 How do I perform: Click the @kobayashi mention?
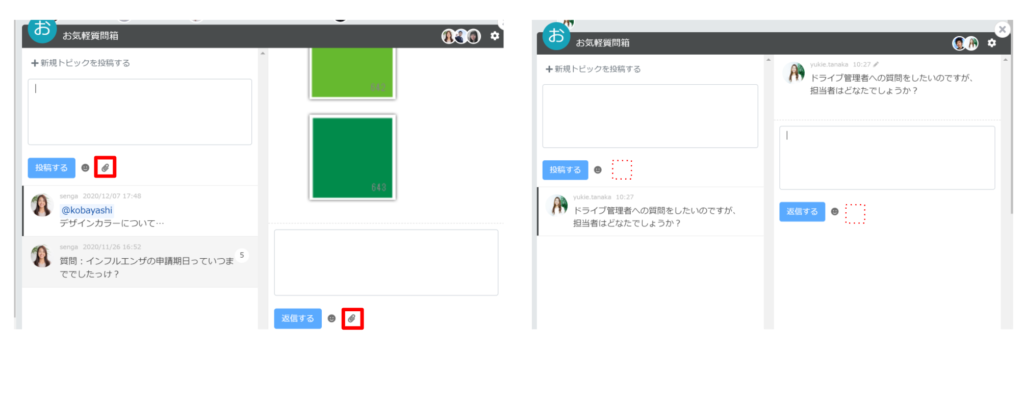click(88, 210)
